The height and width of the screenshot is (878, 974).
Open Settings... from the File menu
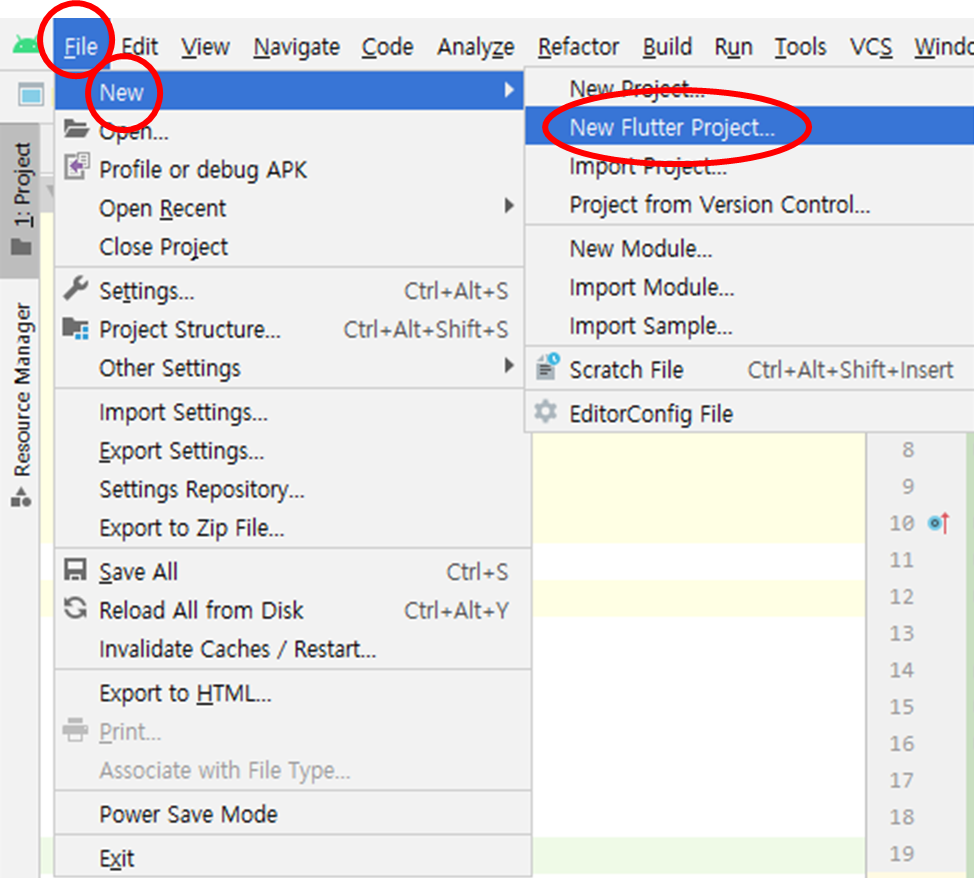(x=289, y=290)
